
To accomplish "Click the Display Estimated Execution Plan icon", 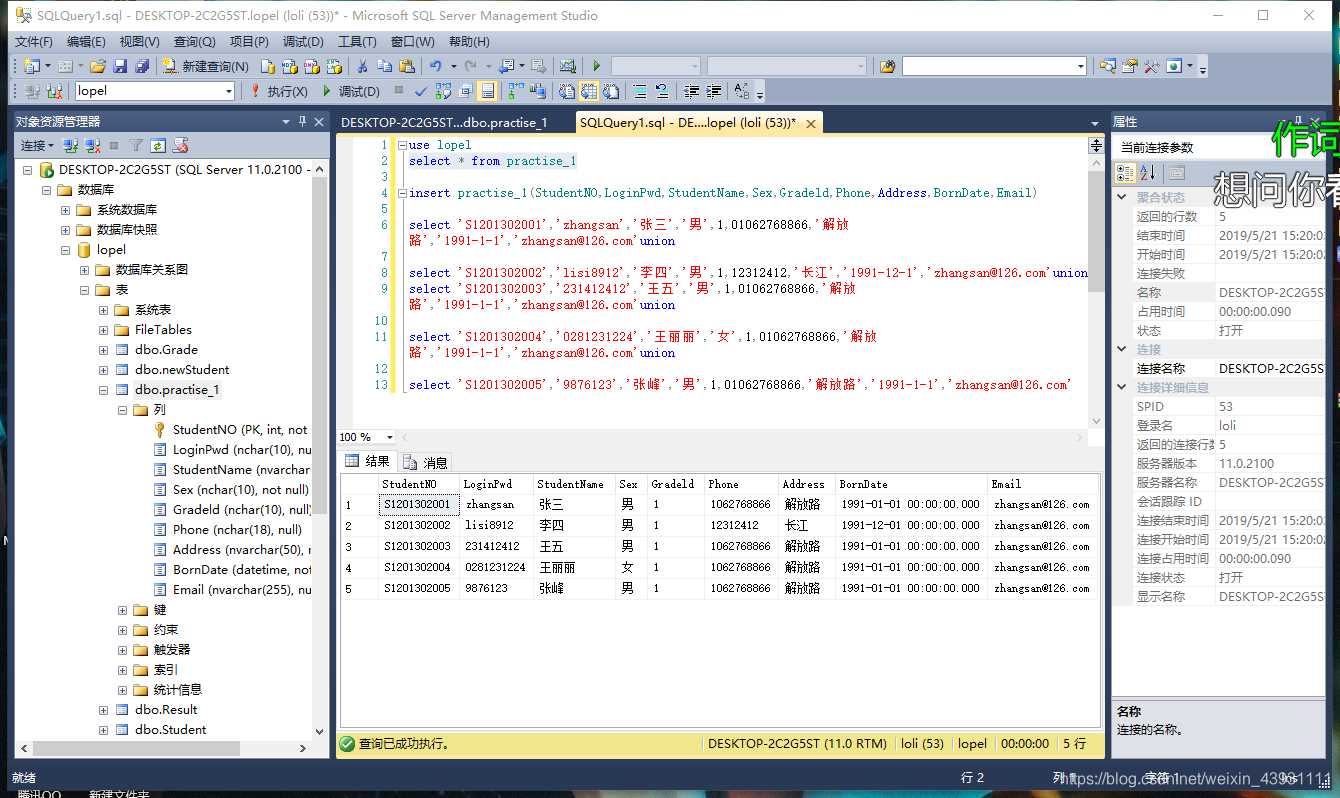I will (x=443, y=91).
